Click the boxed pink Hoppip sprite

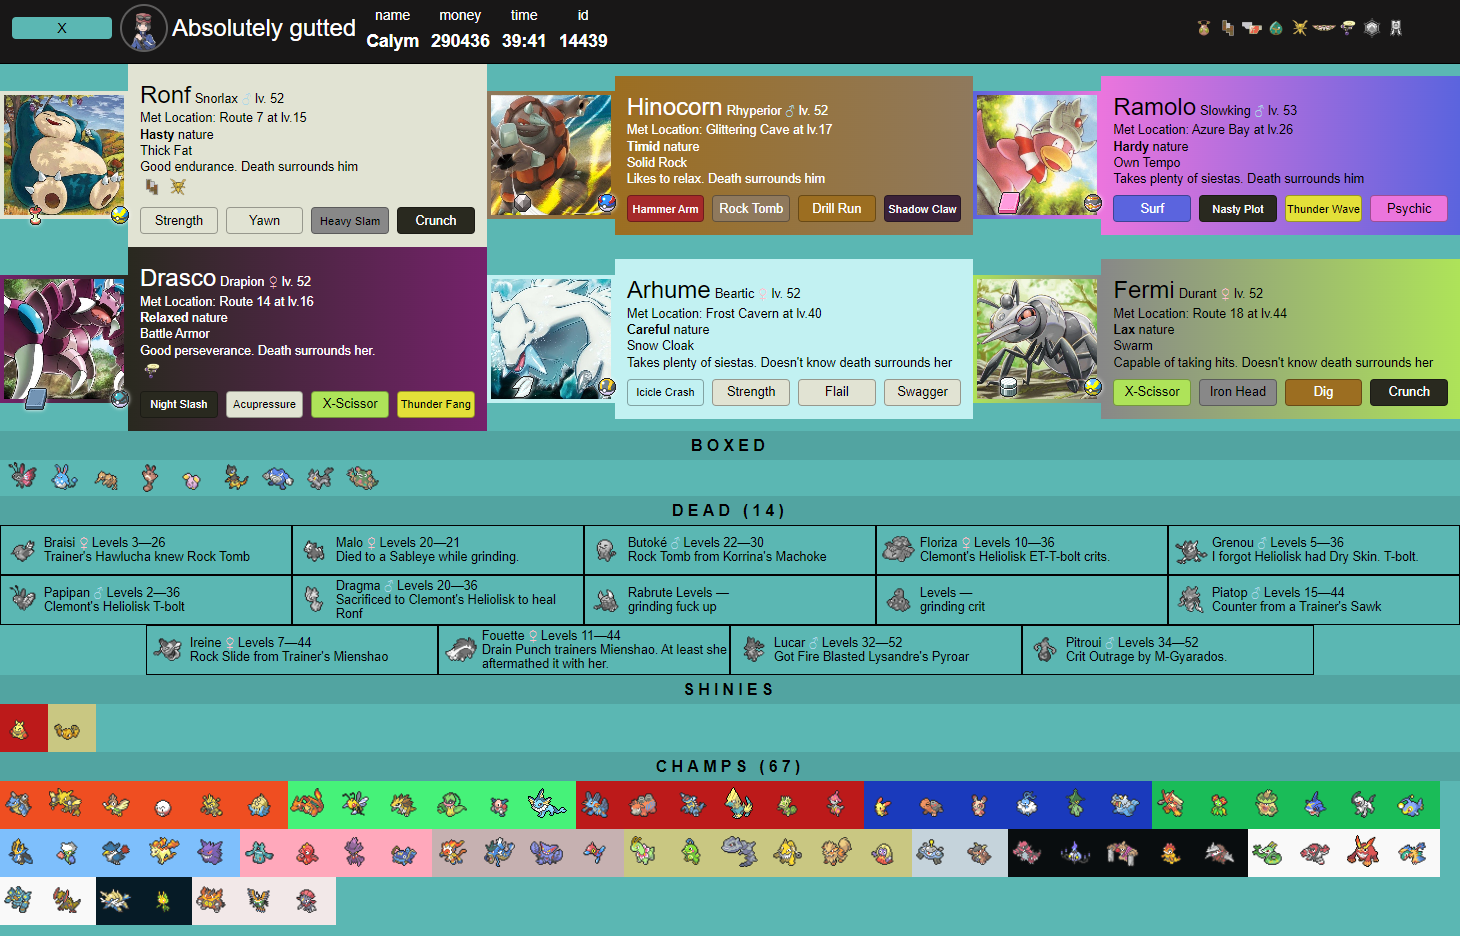coord(192,480)
